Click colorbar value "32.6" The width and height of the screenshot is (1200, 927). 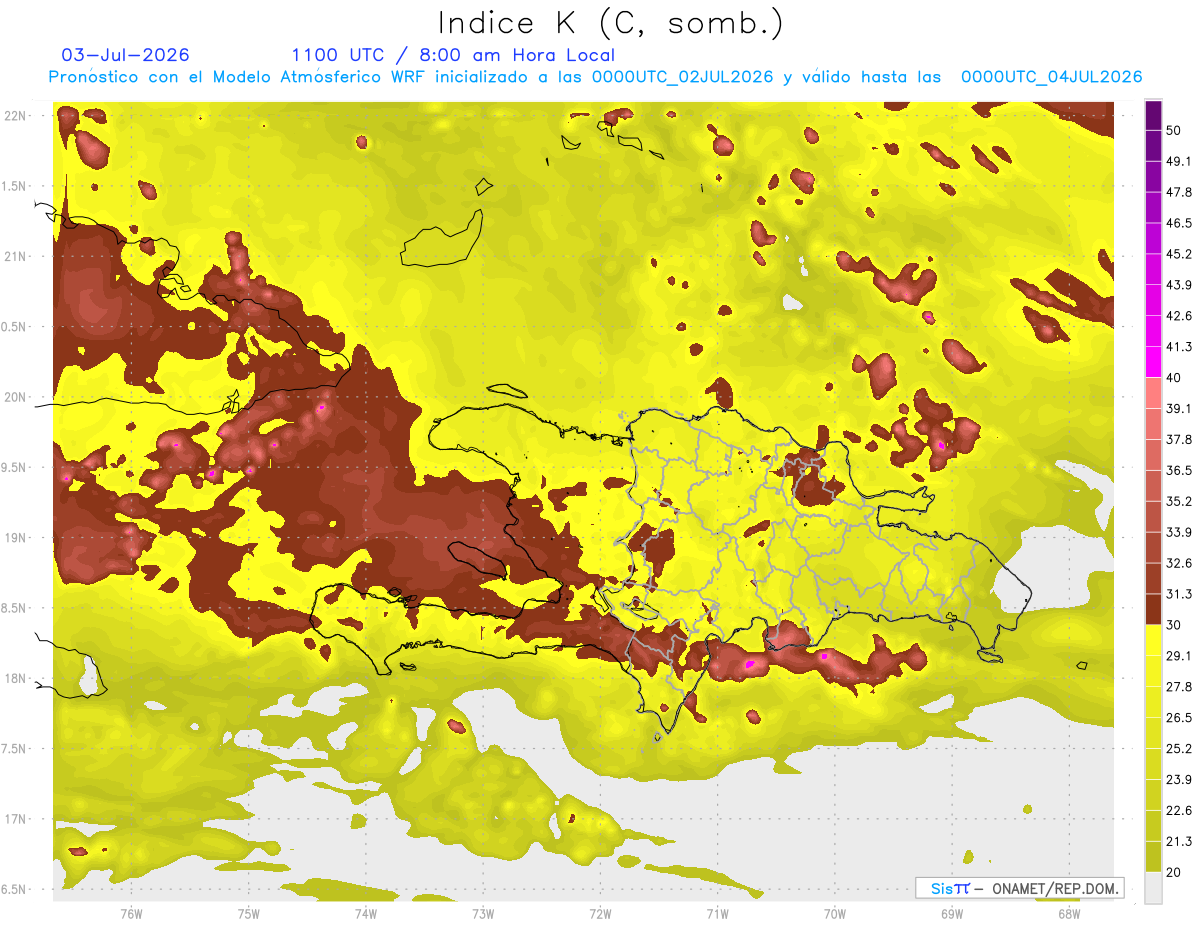(x=1179, y=563)
